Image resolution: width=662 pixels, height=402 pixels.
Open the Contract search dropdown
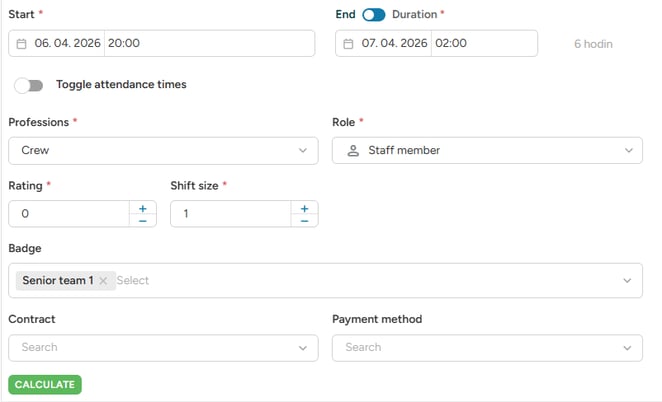coord(162,348)
